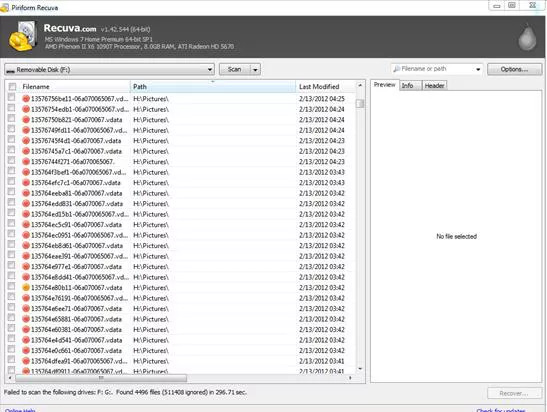Click the Check for updates link
547x412 pixels.
coord(501,410)
